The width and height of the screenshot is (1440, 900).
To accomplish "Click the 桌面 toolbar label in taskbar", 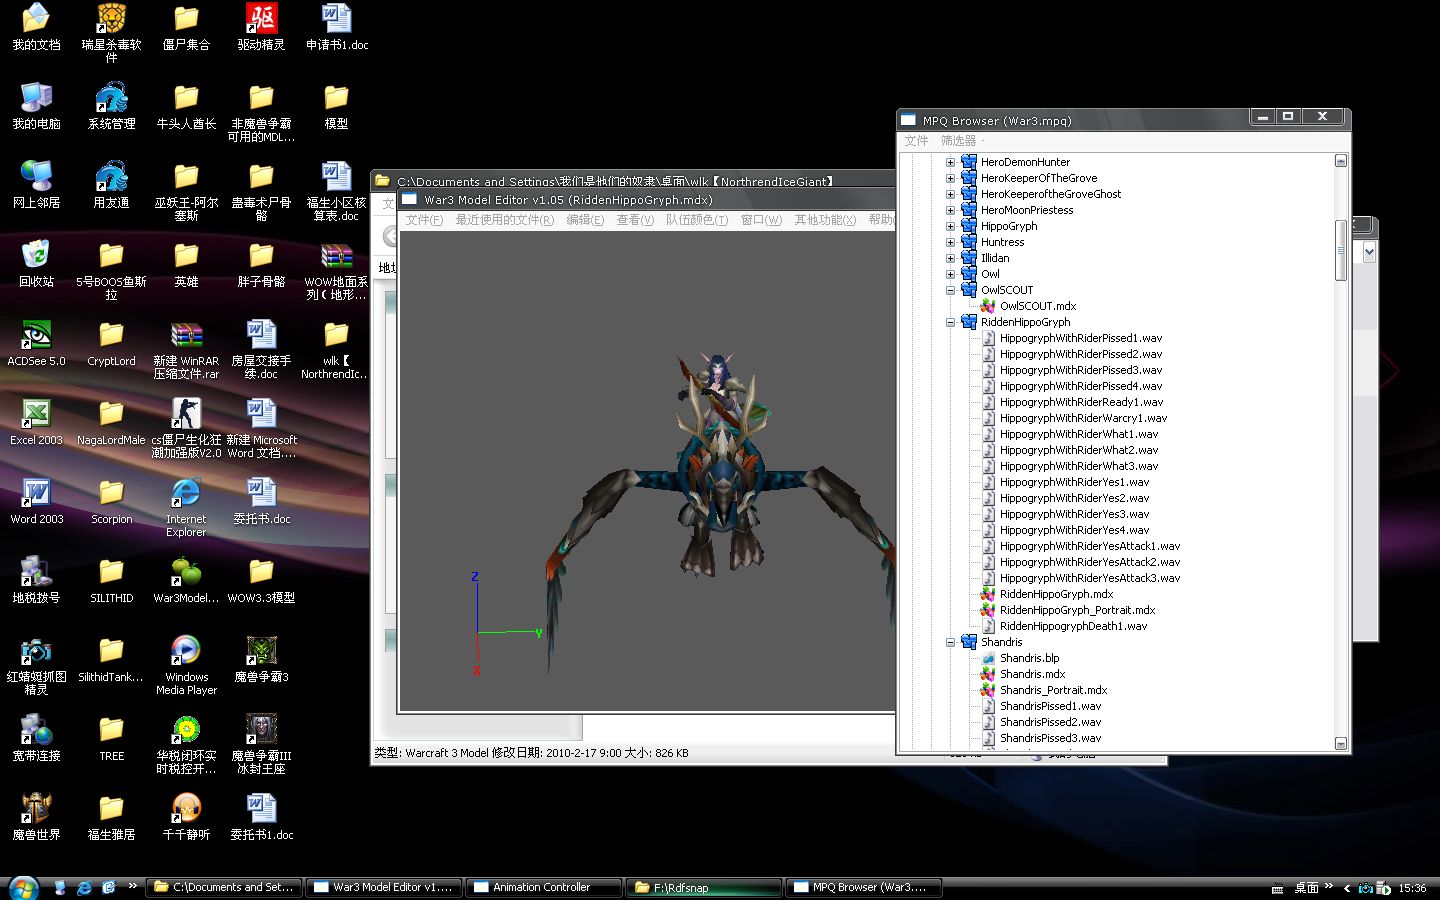I will pyautogui.click(x=1306, y=888).
